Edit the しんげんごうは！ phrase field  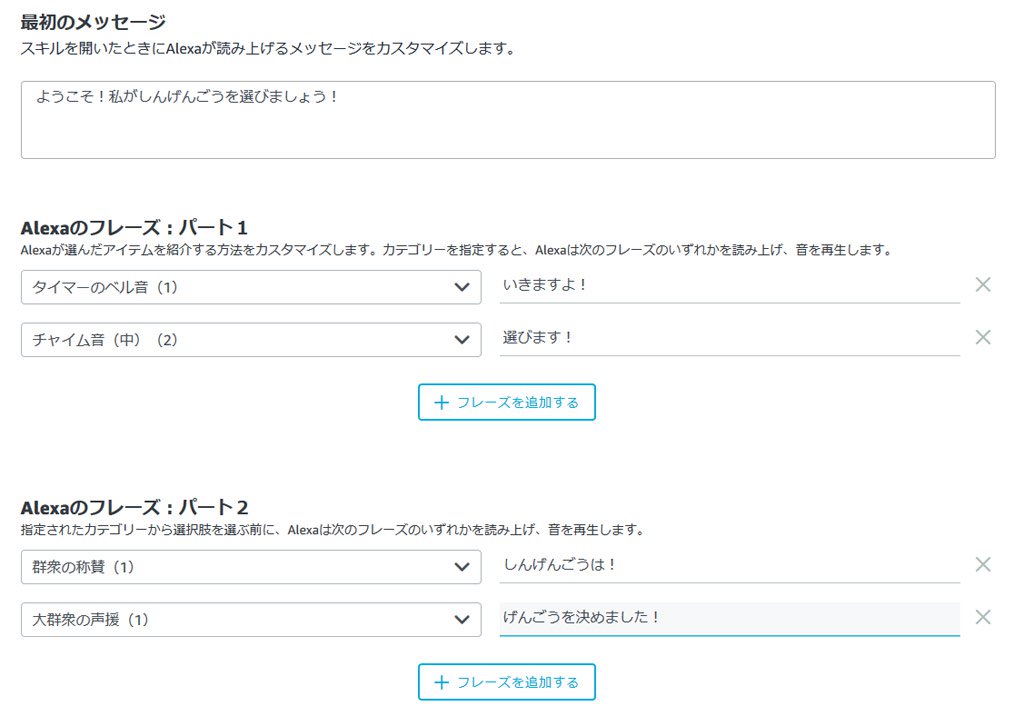point(729,566)
